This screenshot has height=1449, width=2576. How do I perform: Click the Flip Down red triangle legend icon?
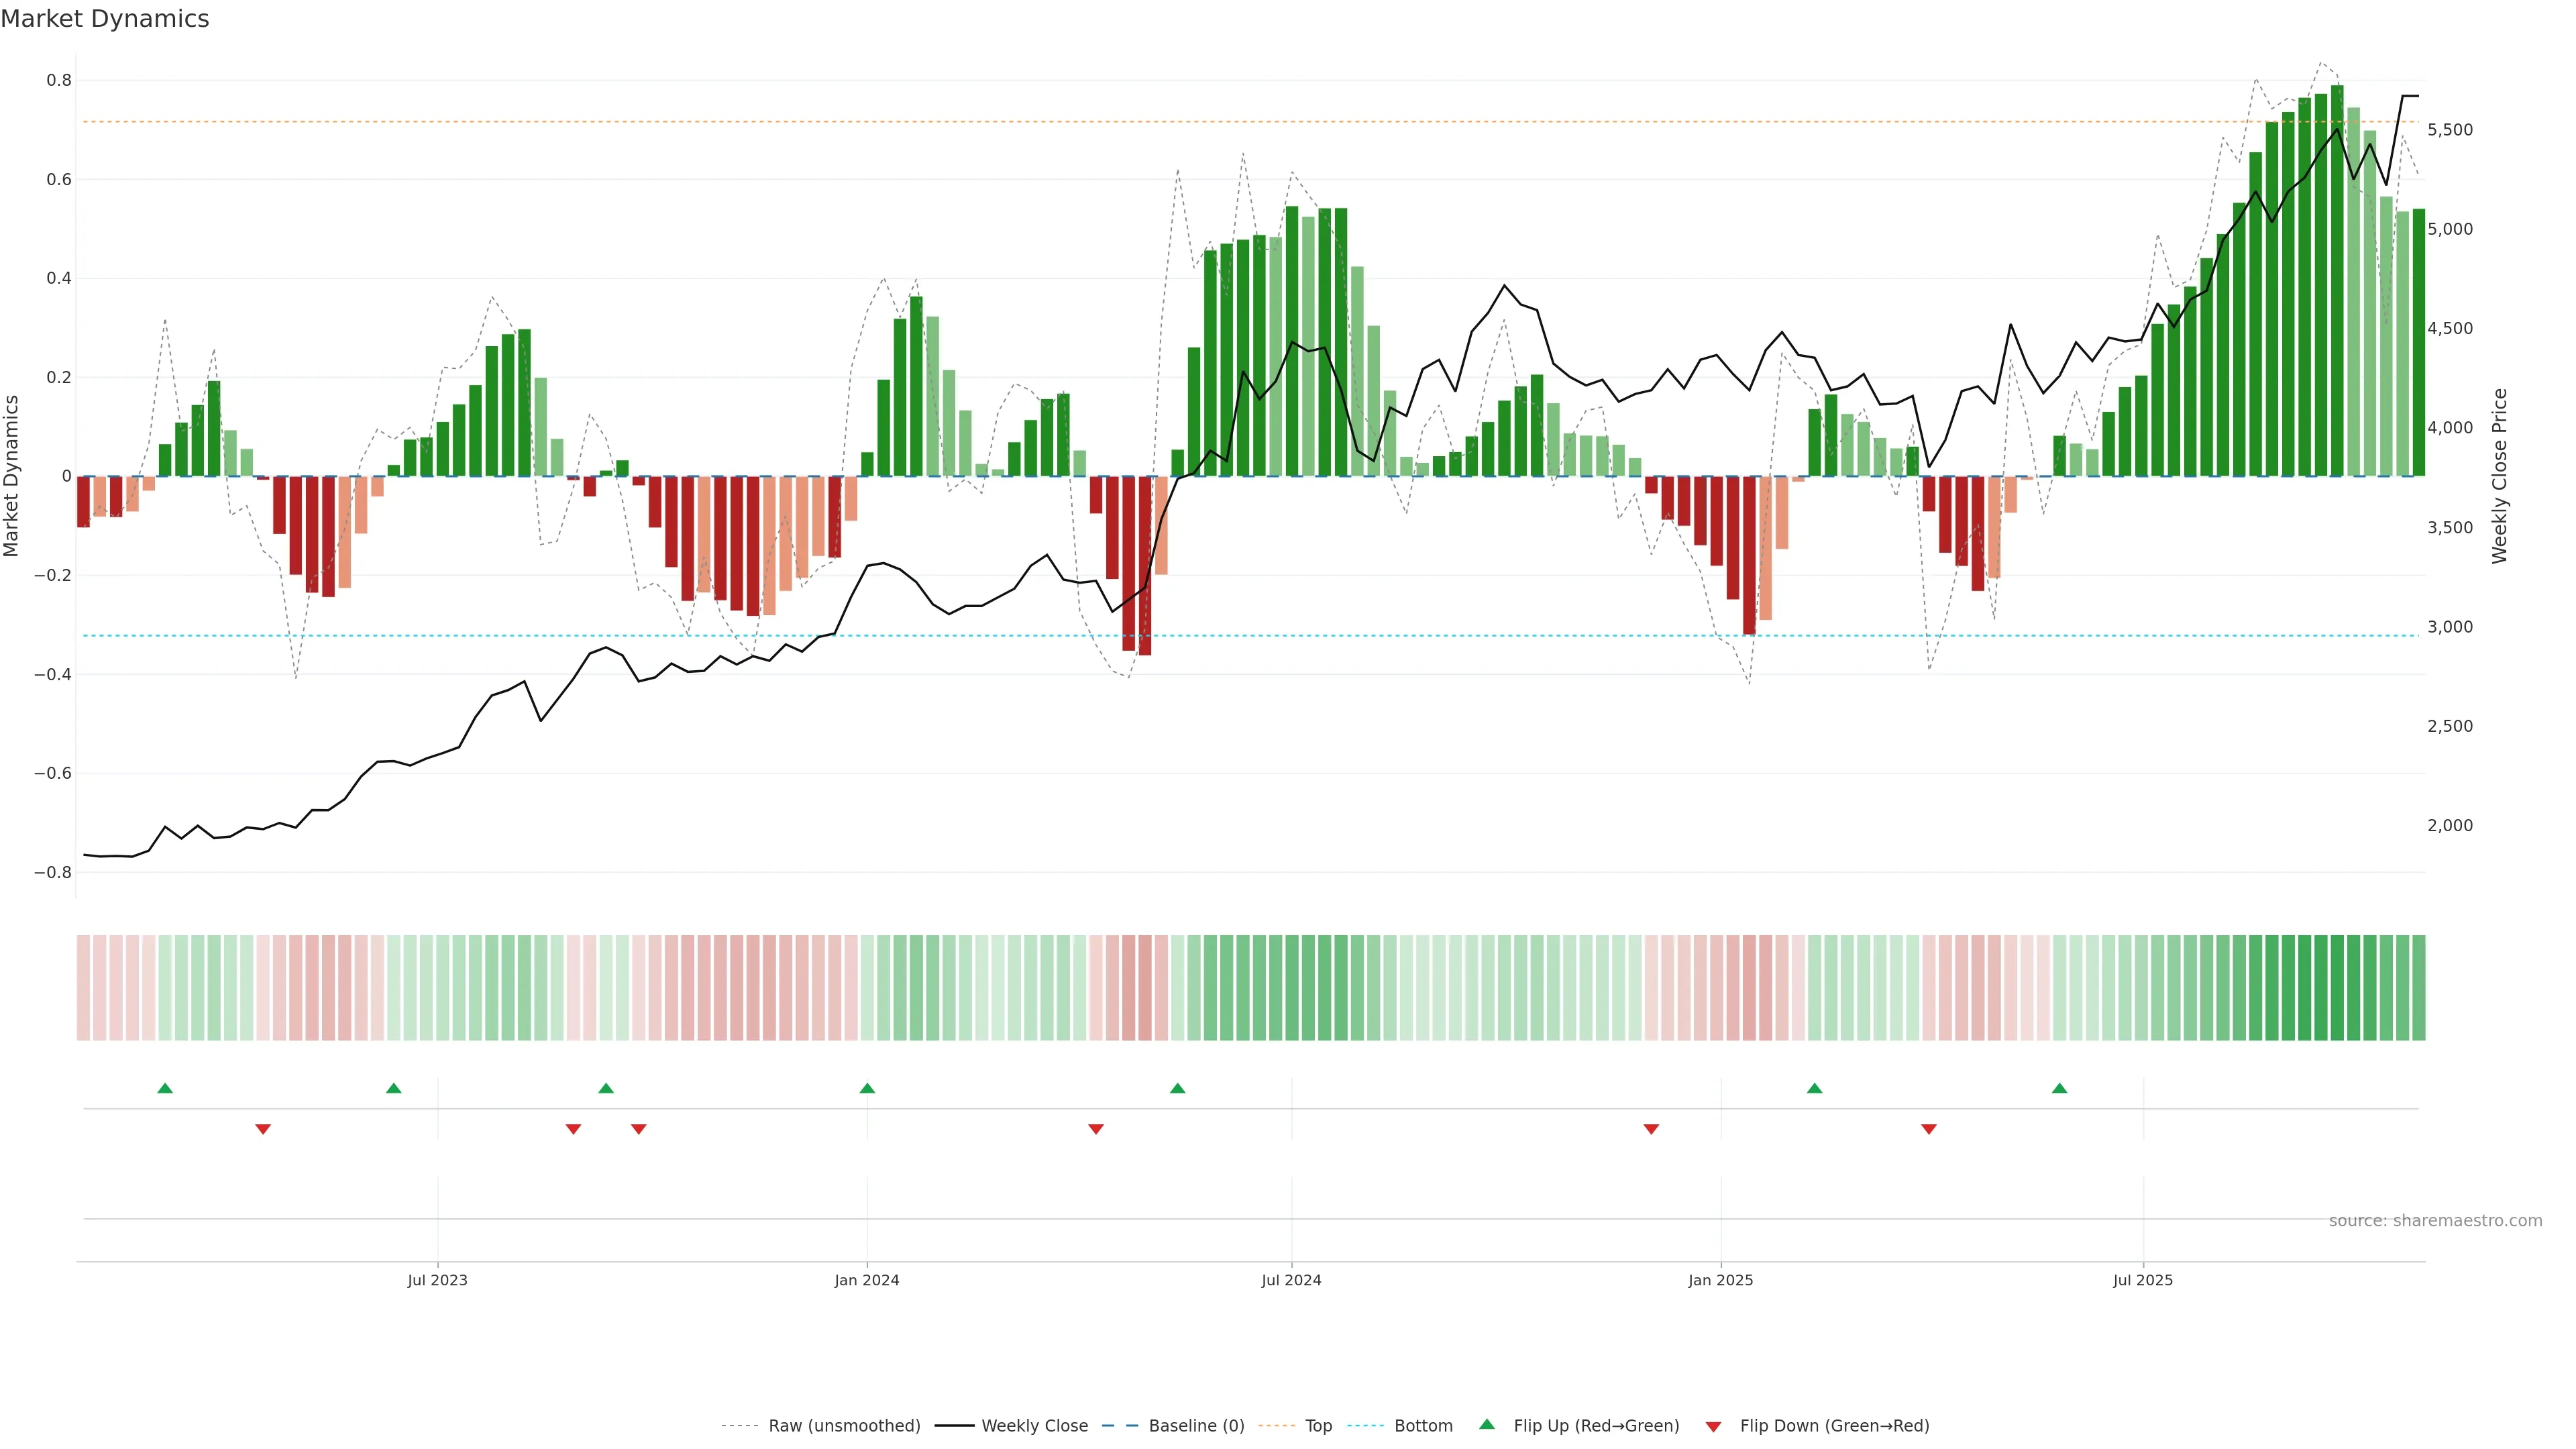1713,1426
